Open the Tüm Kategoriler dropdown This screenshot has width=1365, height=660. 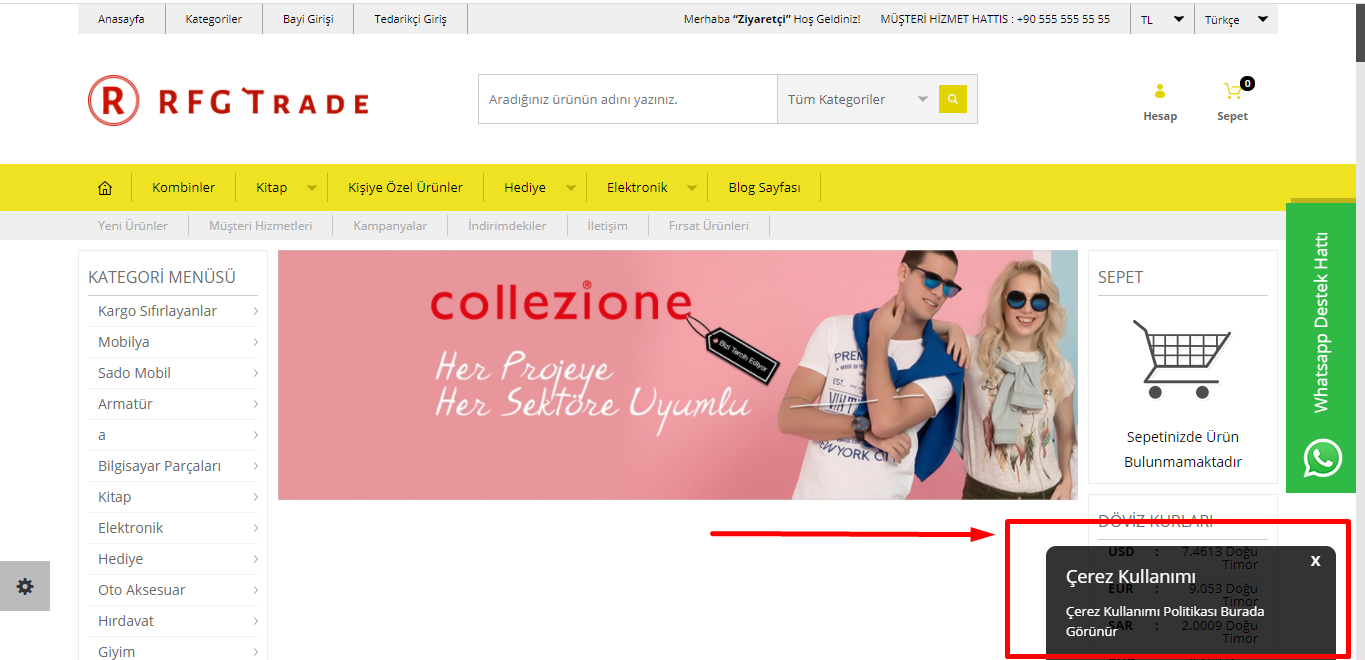pyautogui.click(x=858, y=99)
